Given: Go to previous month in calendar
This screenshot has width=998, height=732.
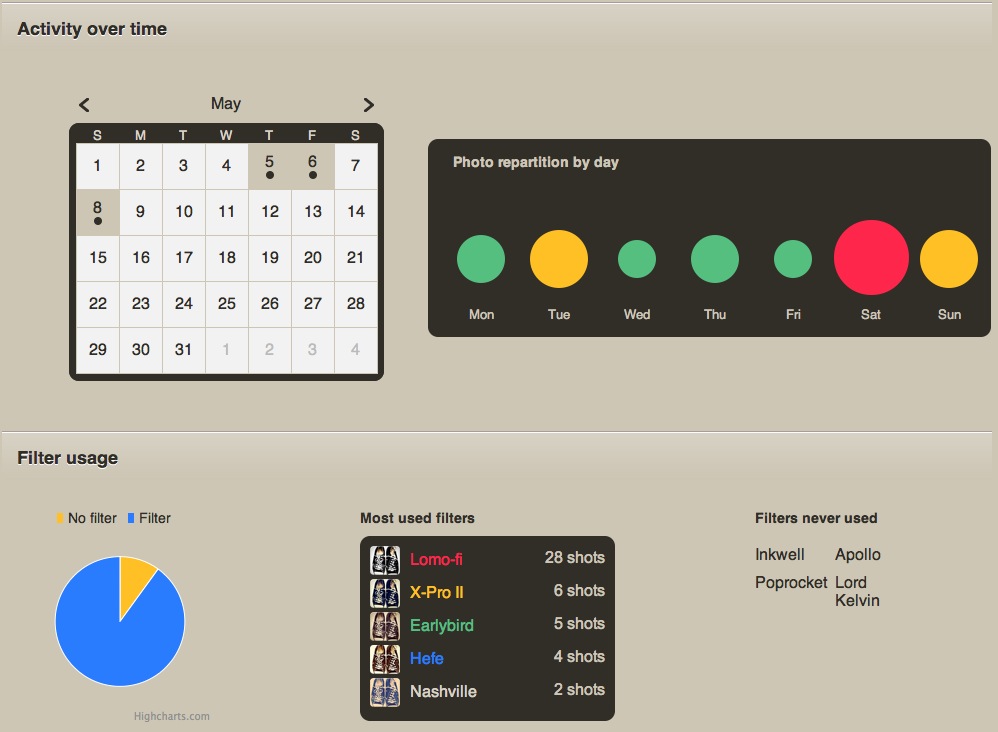Looking at the screenshot, I should click(x=85, y=105).
